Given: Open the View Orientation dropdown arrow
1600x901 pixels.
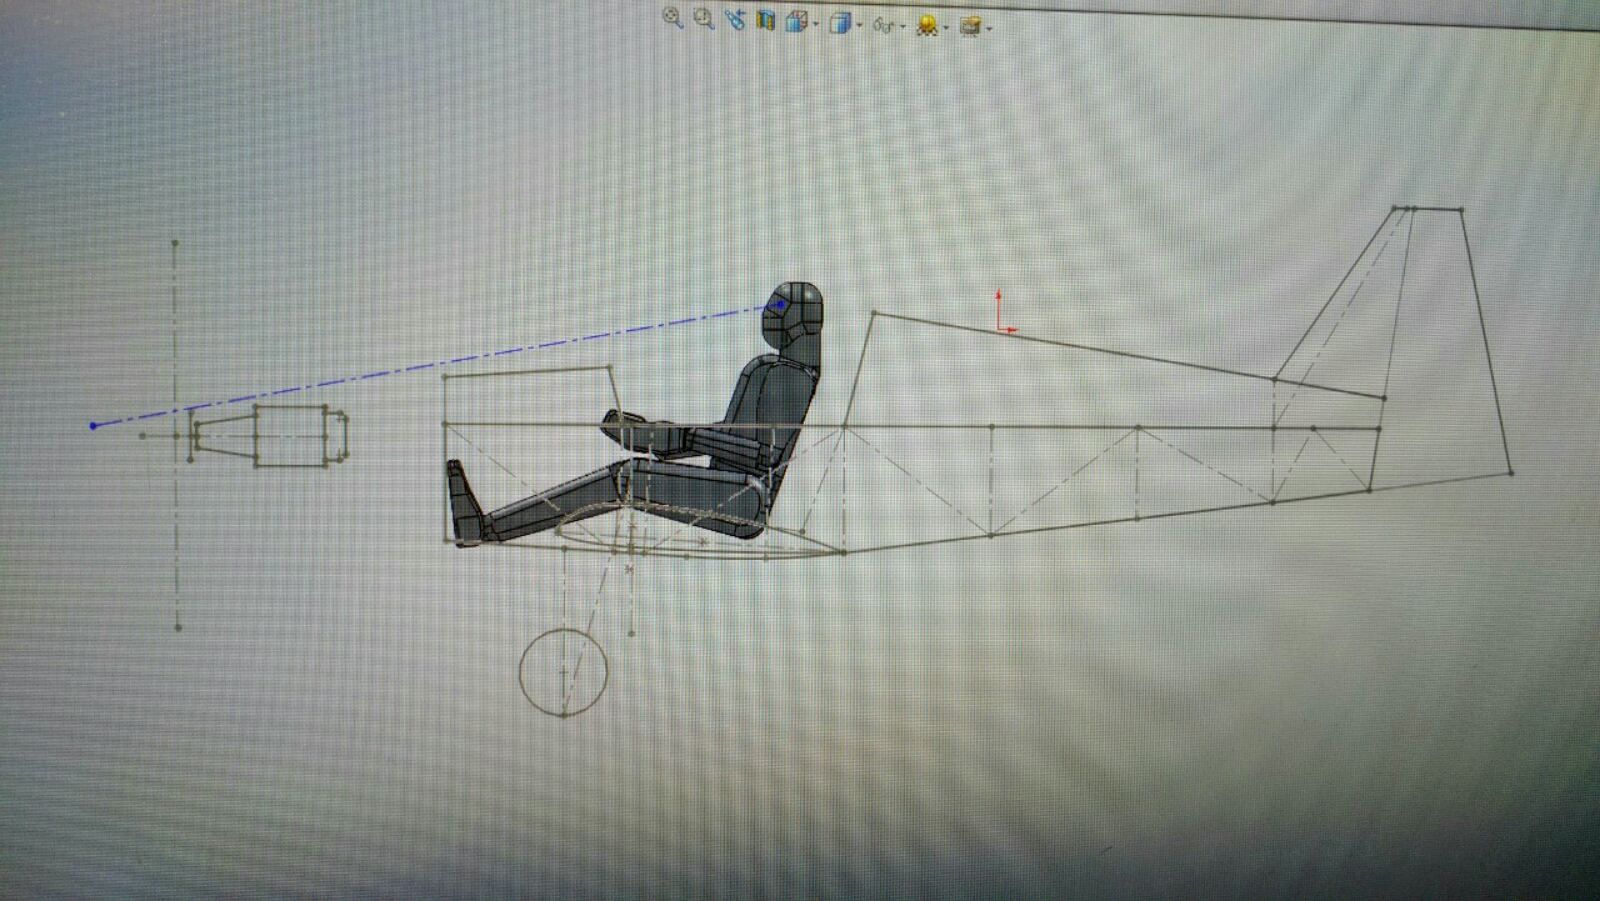Looking at the screenshot, I should click(x=816, y=24).
